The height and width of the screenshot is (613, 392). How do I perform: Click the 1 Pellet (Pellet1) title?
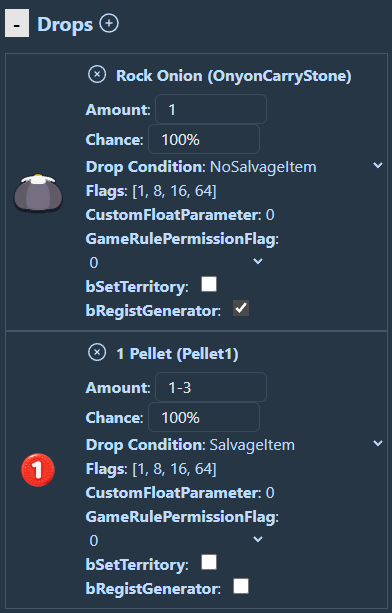177,353
